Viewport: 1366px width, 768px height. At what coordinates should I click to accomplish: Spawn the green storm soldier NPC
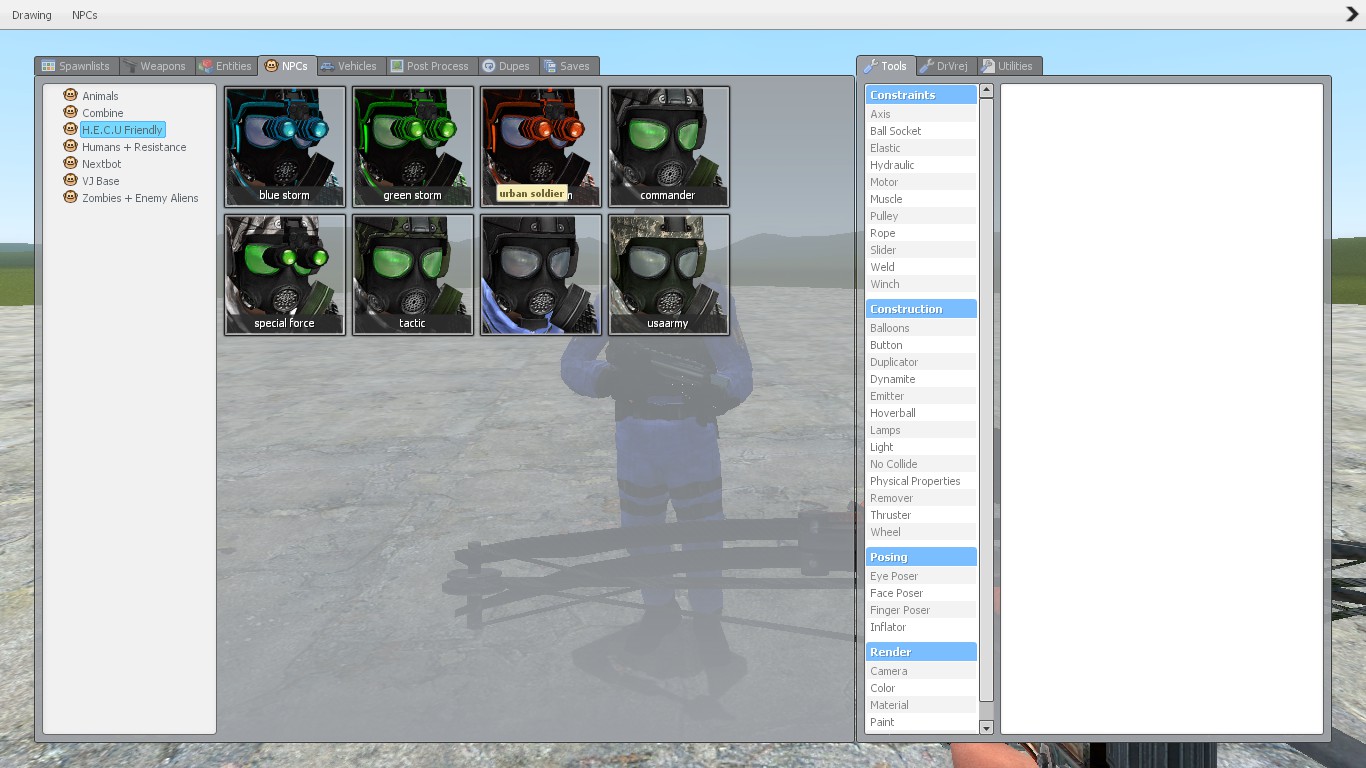pos(413,146)
